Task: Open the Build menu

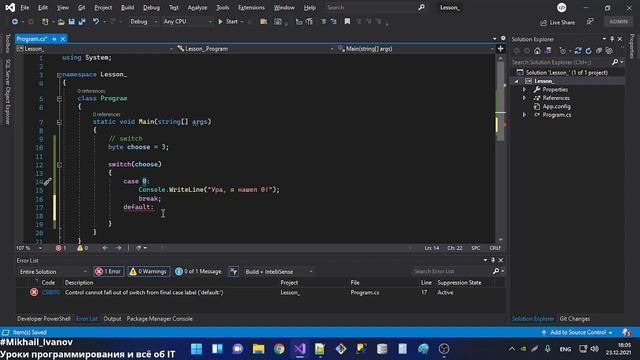Action: [x=127, y=7]
